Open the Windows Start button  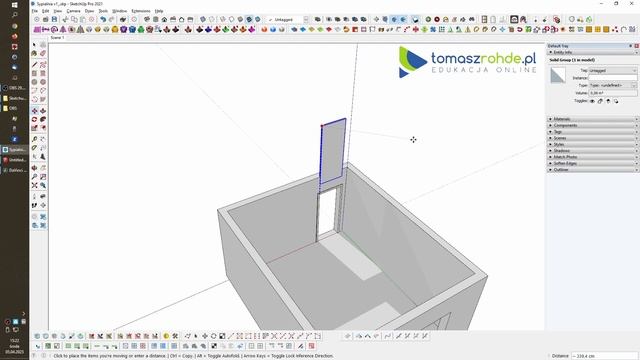point(14,5)
